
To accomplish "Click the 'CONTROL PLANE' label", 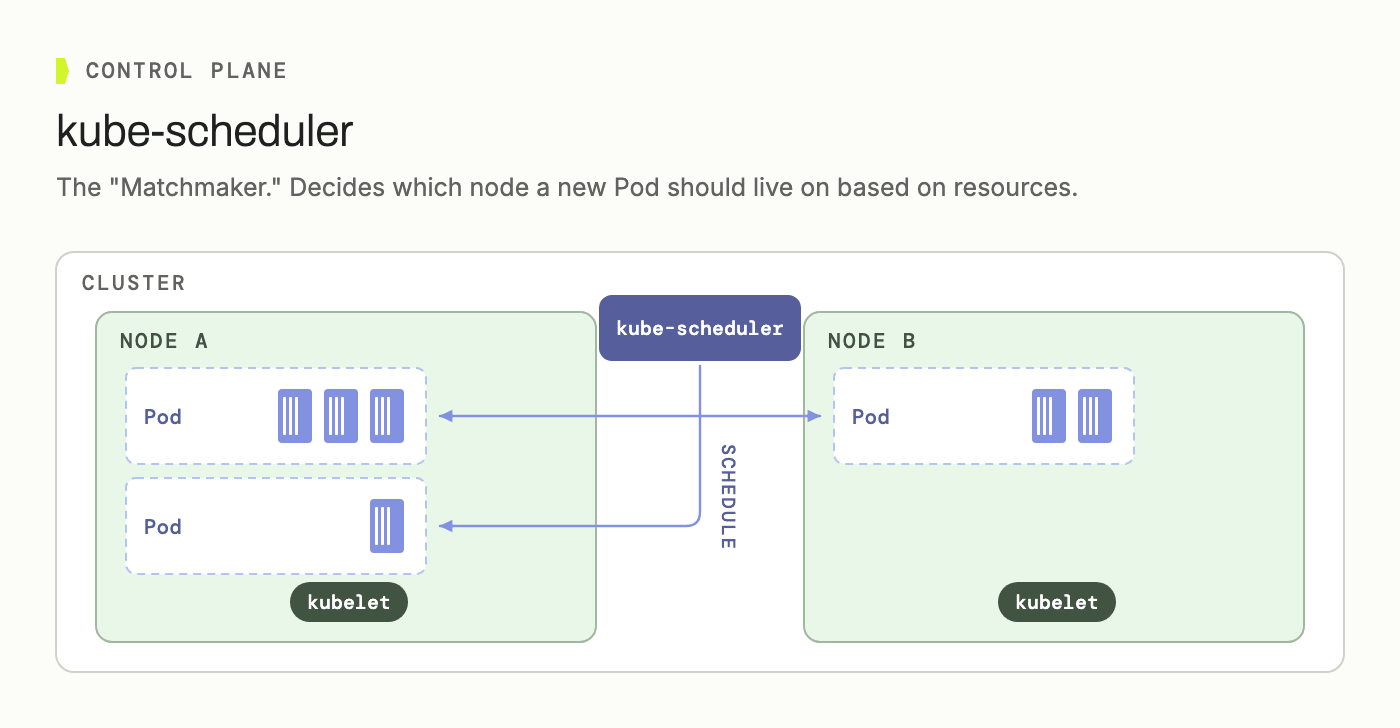I will click(x=186, y=71).
